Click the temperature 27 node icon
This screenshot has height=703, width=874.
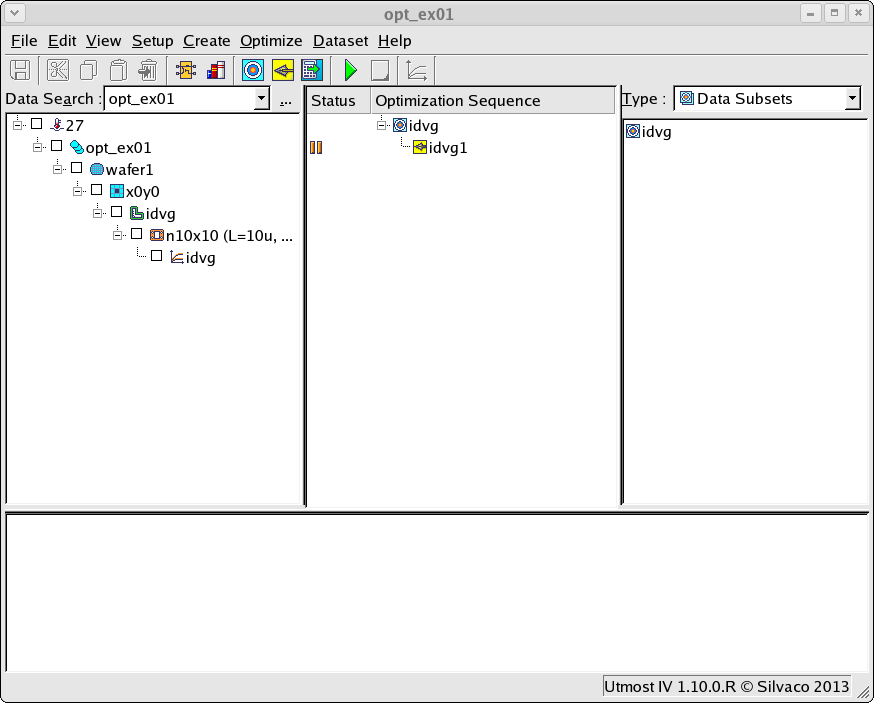(x=56, y=125)
